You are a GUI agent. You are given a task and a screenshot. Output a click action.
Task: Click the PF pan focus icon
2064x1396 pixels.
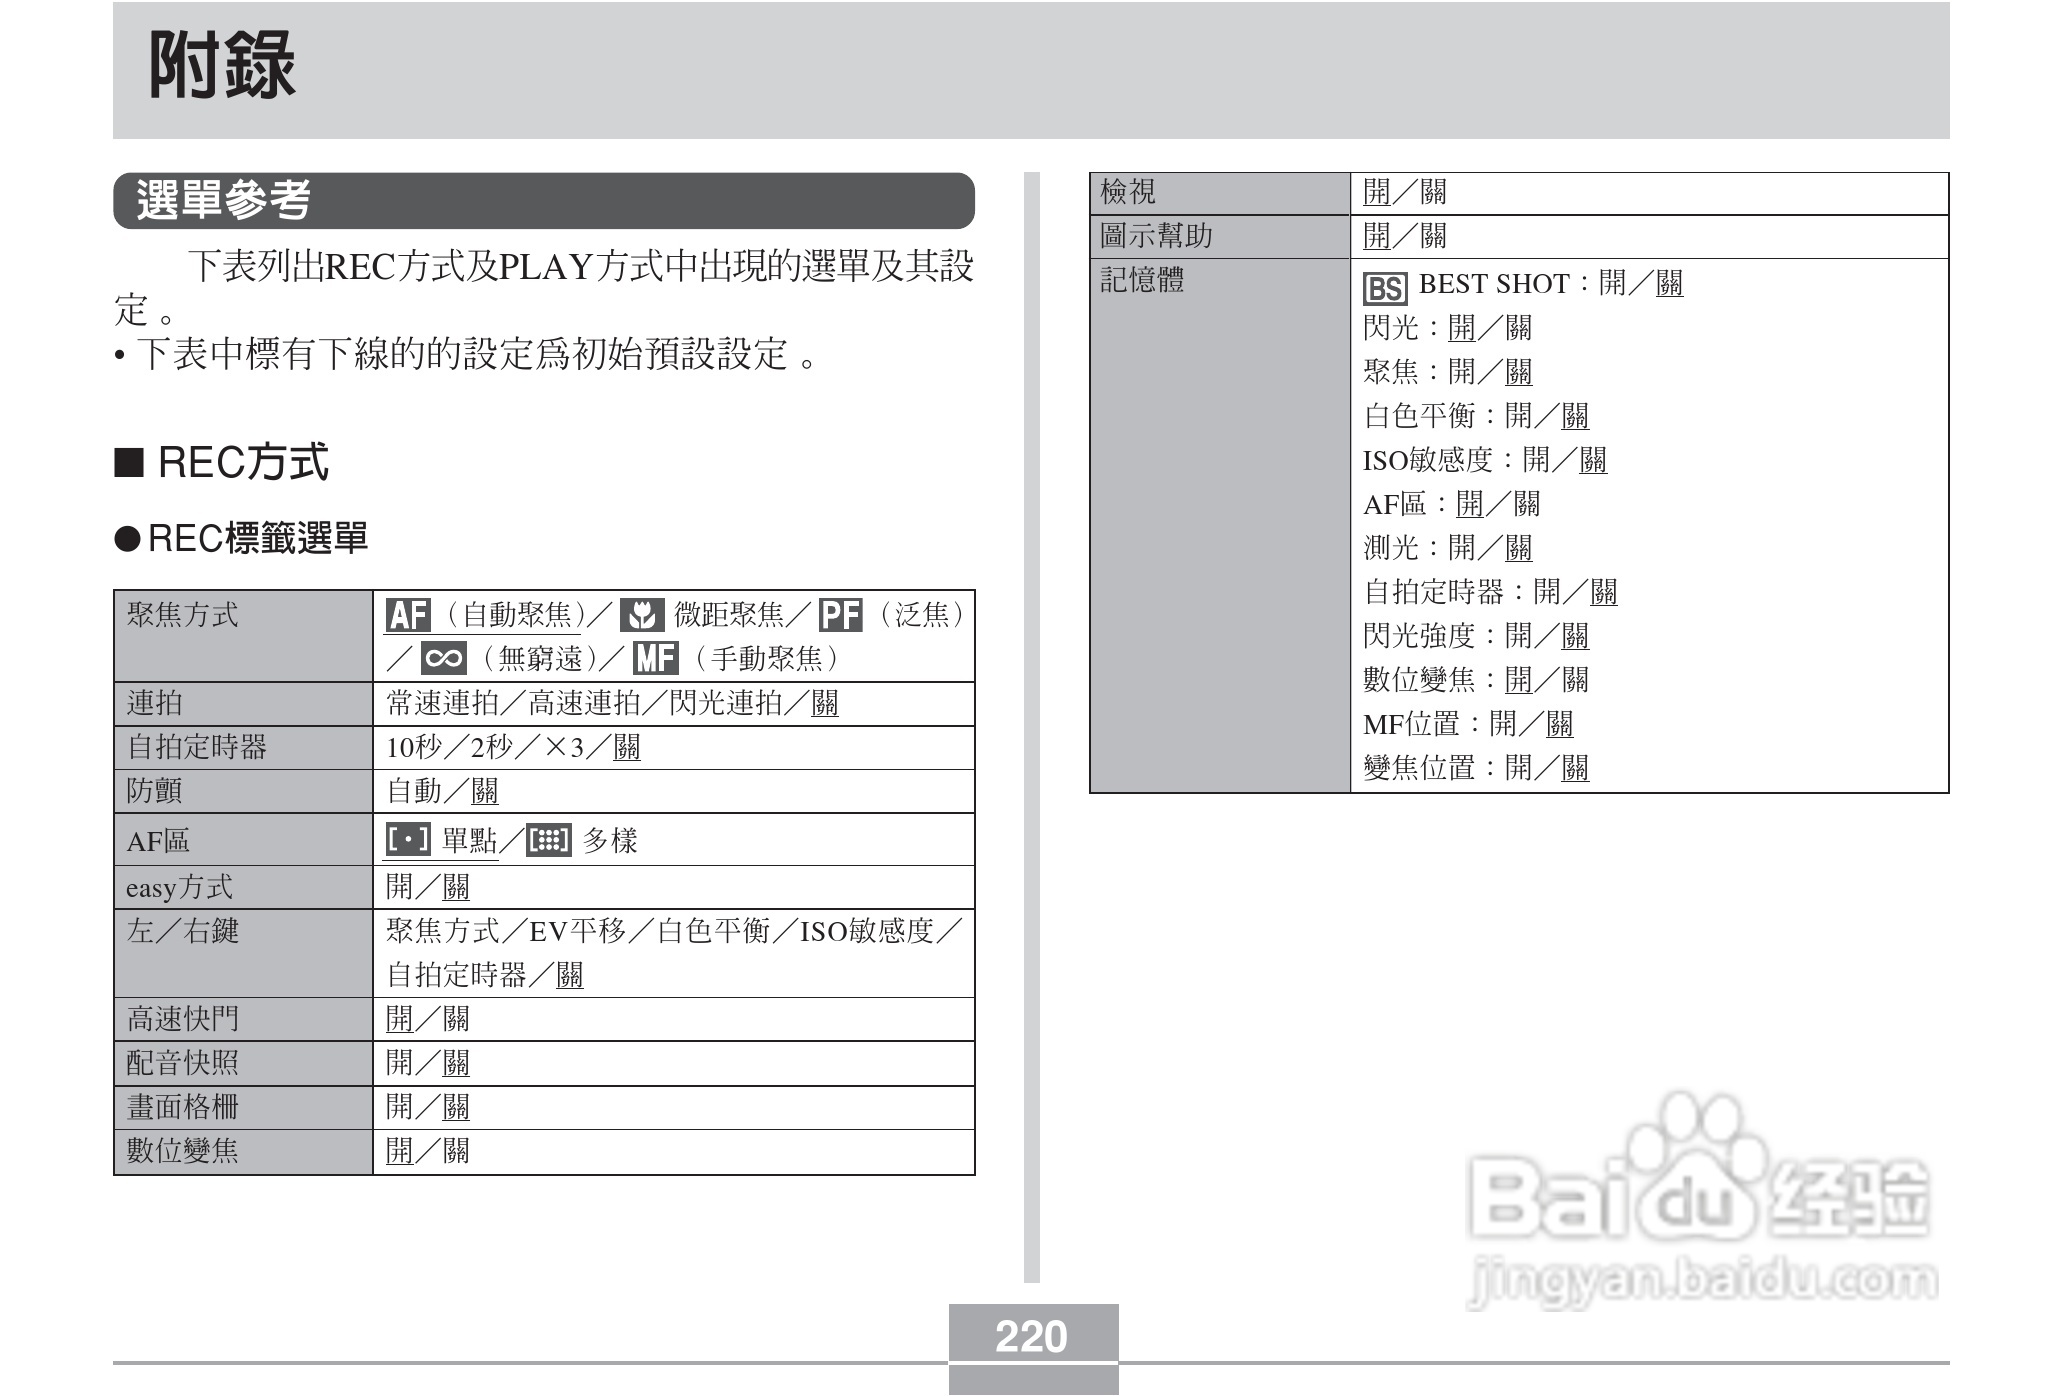pos(840,615)
